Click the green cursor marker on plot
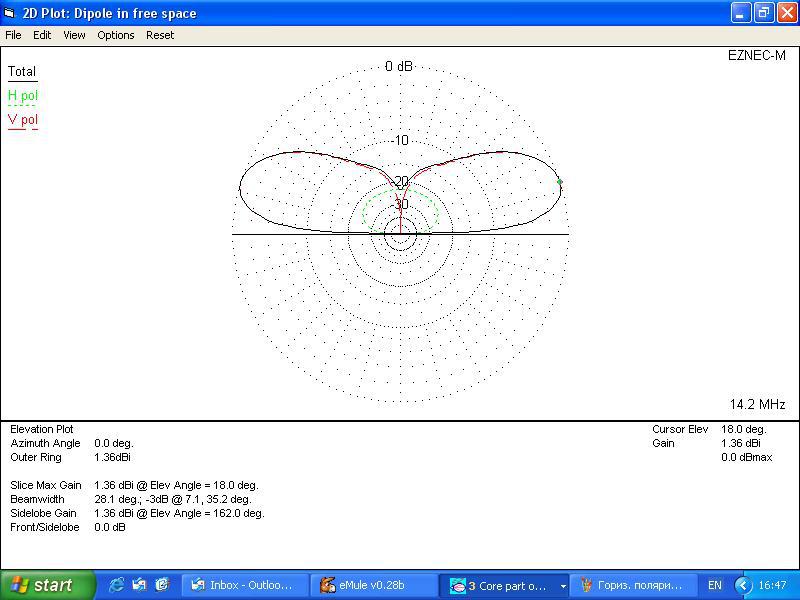The width and height of the screenshot is (800, 600). click(x=559, y=182)
